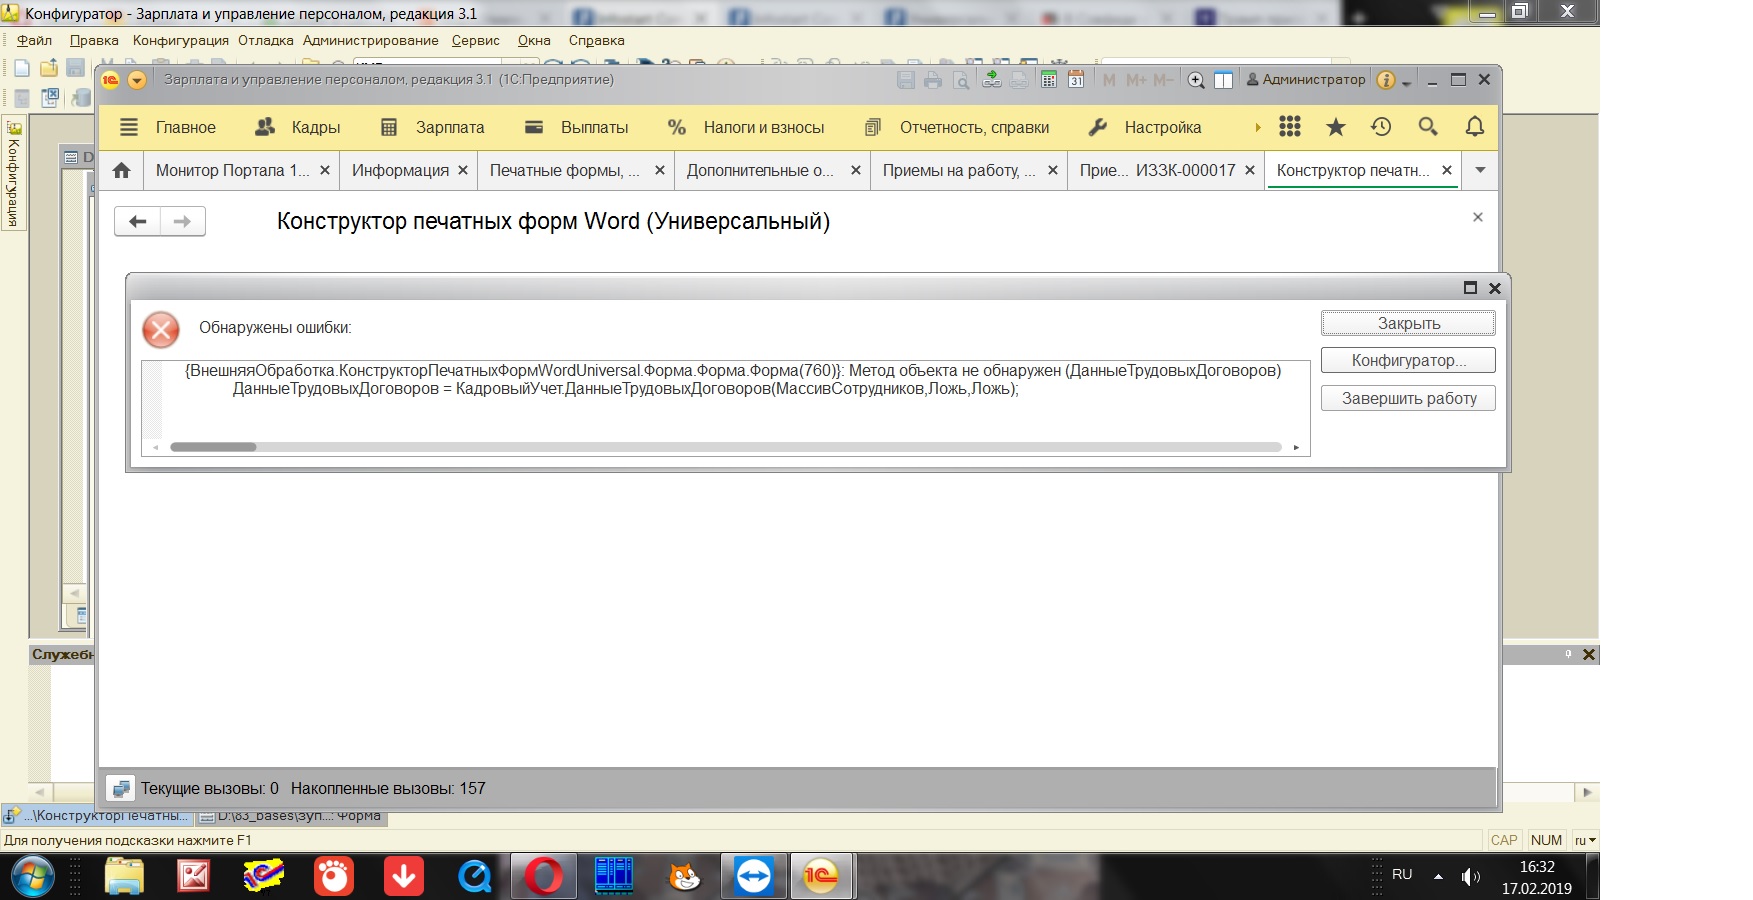Open Opera browser from taskbar

544,877
